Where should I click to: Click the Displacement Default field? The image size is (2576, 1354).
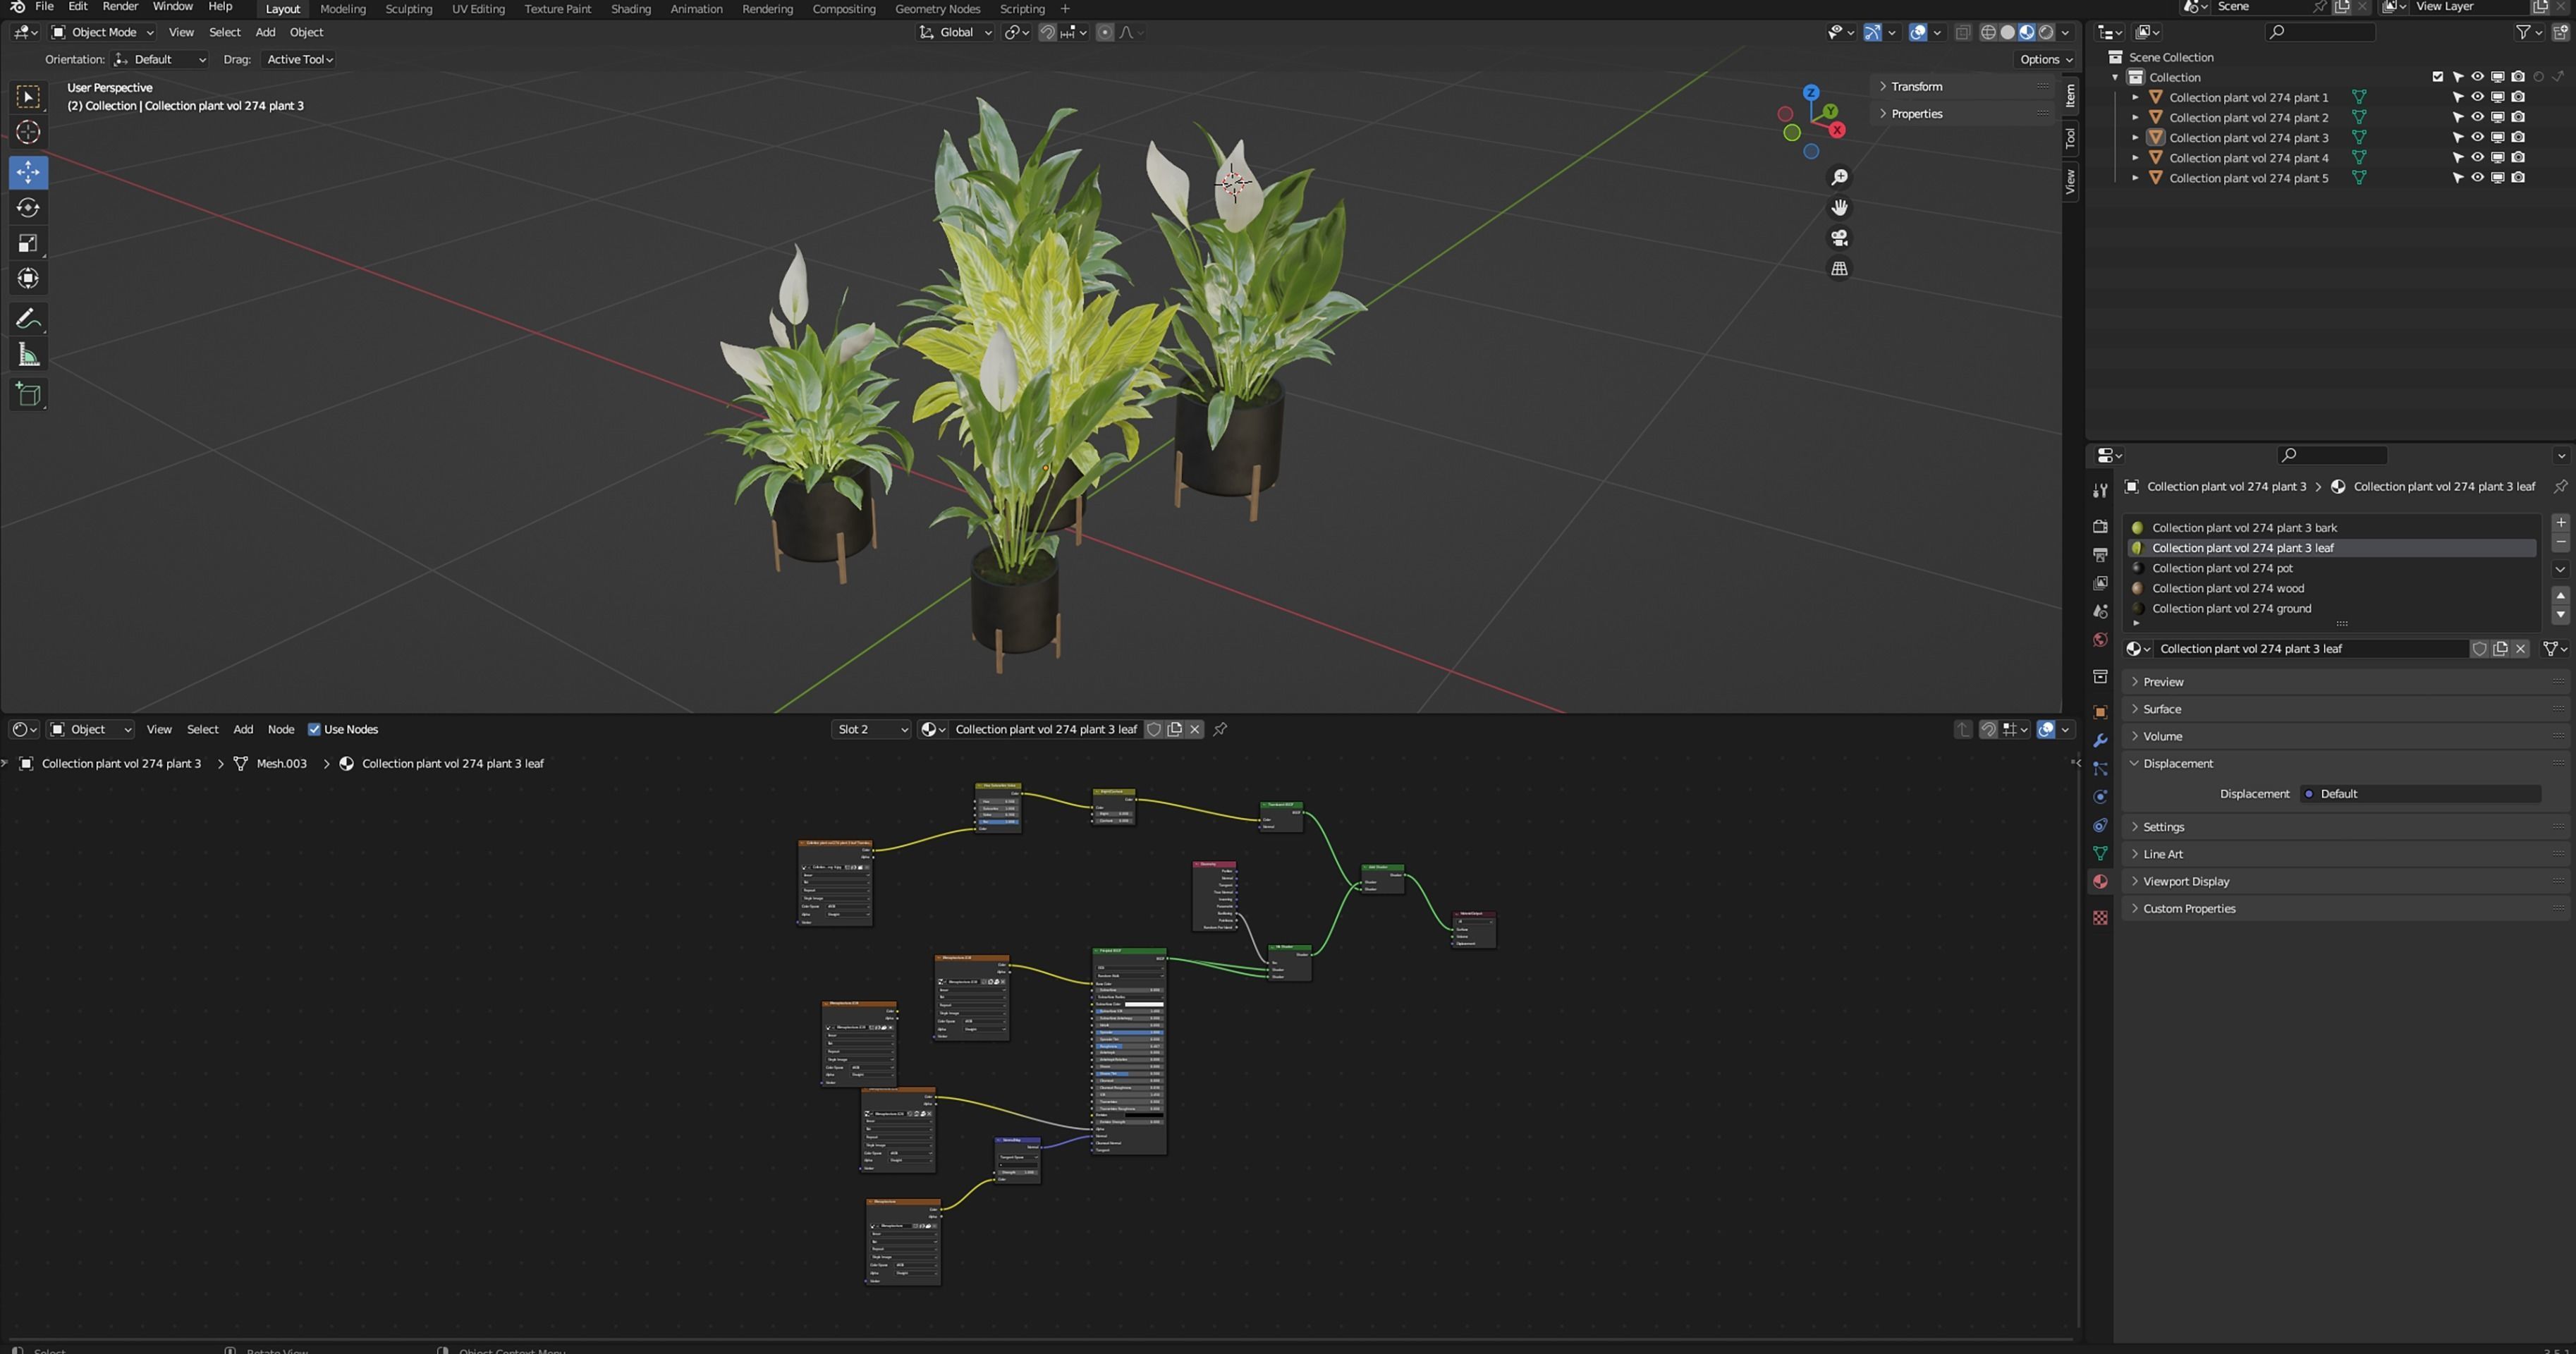tap(2420, 794)
